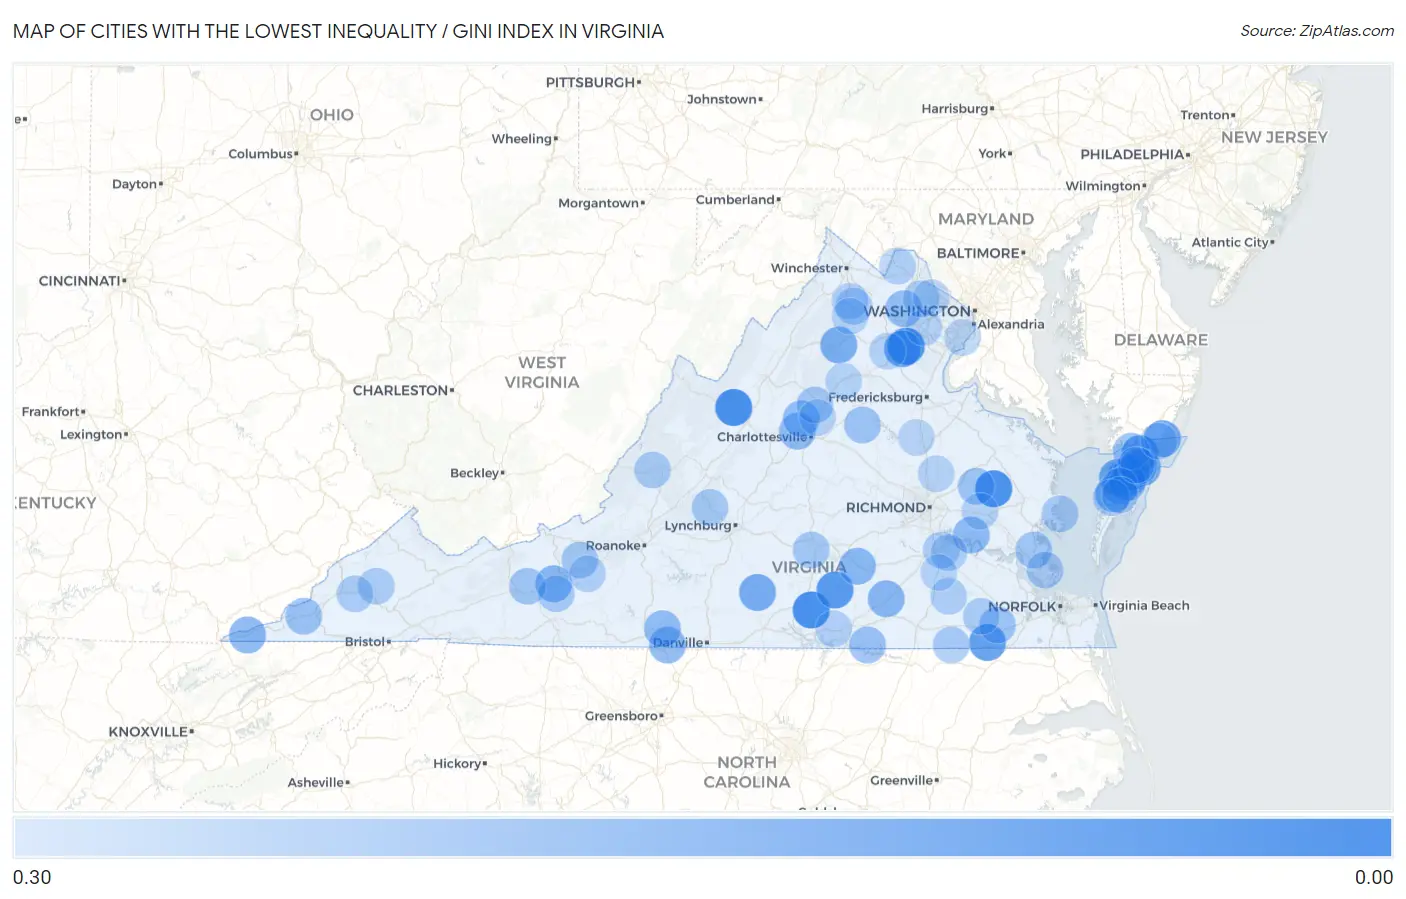Click the Trenton city label
Viewport: 1406px width, 899px height.
(x=1205, y=115)
